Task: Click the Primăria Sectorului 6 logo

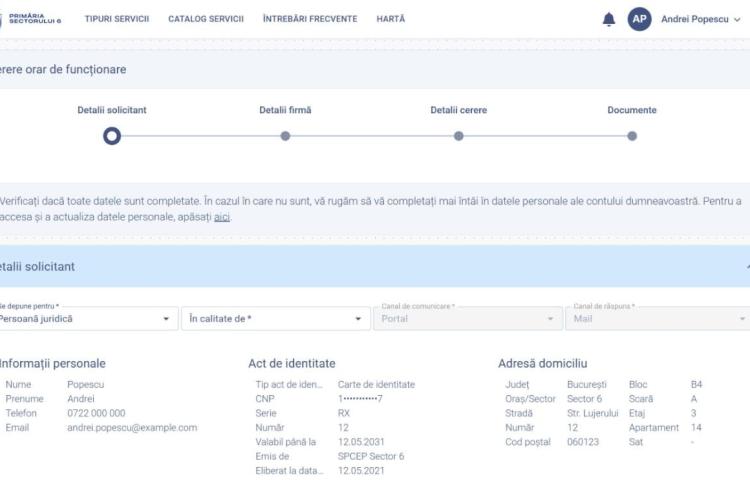Action: coord(31,19)
